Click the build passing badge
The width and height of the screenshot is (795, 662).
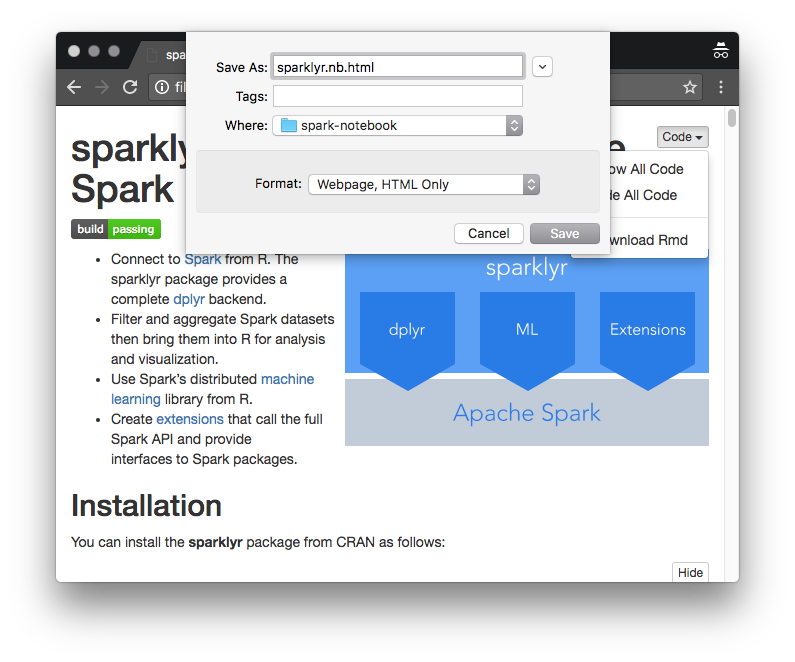115,229
